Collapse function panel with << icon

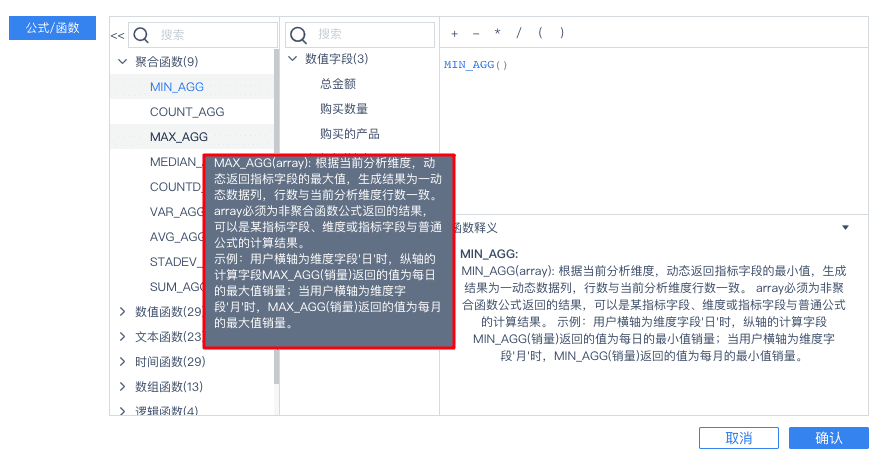[x=117, y=35]
